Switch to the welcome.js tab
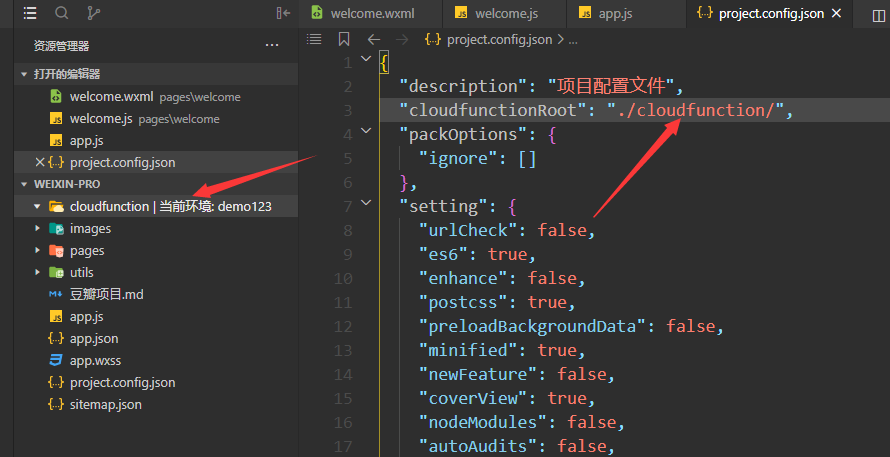 [505, 14]
